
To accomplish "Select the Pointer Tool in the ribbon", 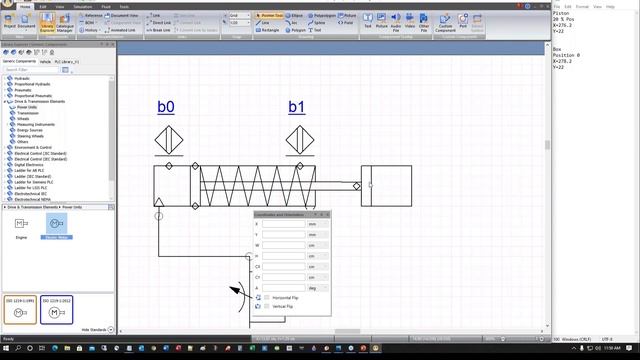I will [x=269, y=16].
